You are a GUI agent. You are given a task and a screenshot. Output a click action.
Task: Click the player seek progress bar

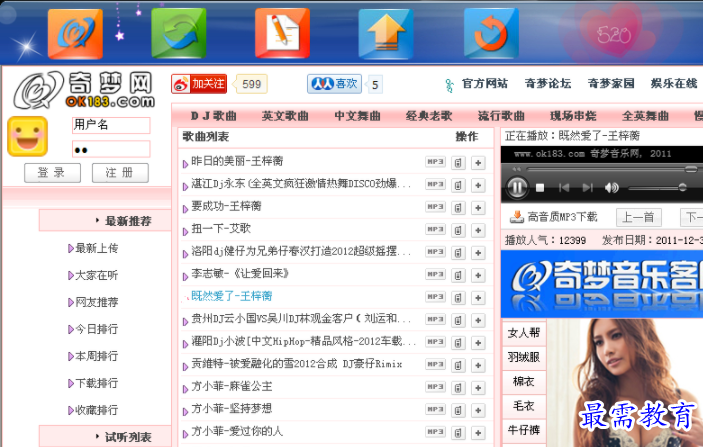click(612, 169)
